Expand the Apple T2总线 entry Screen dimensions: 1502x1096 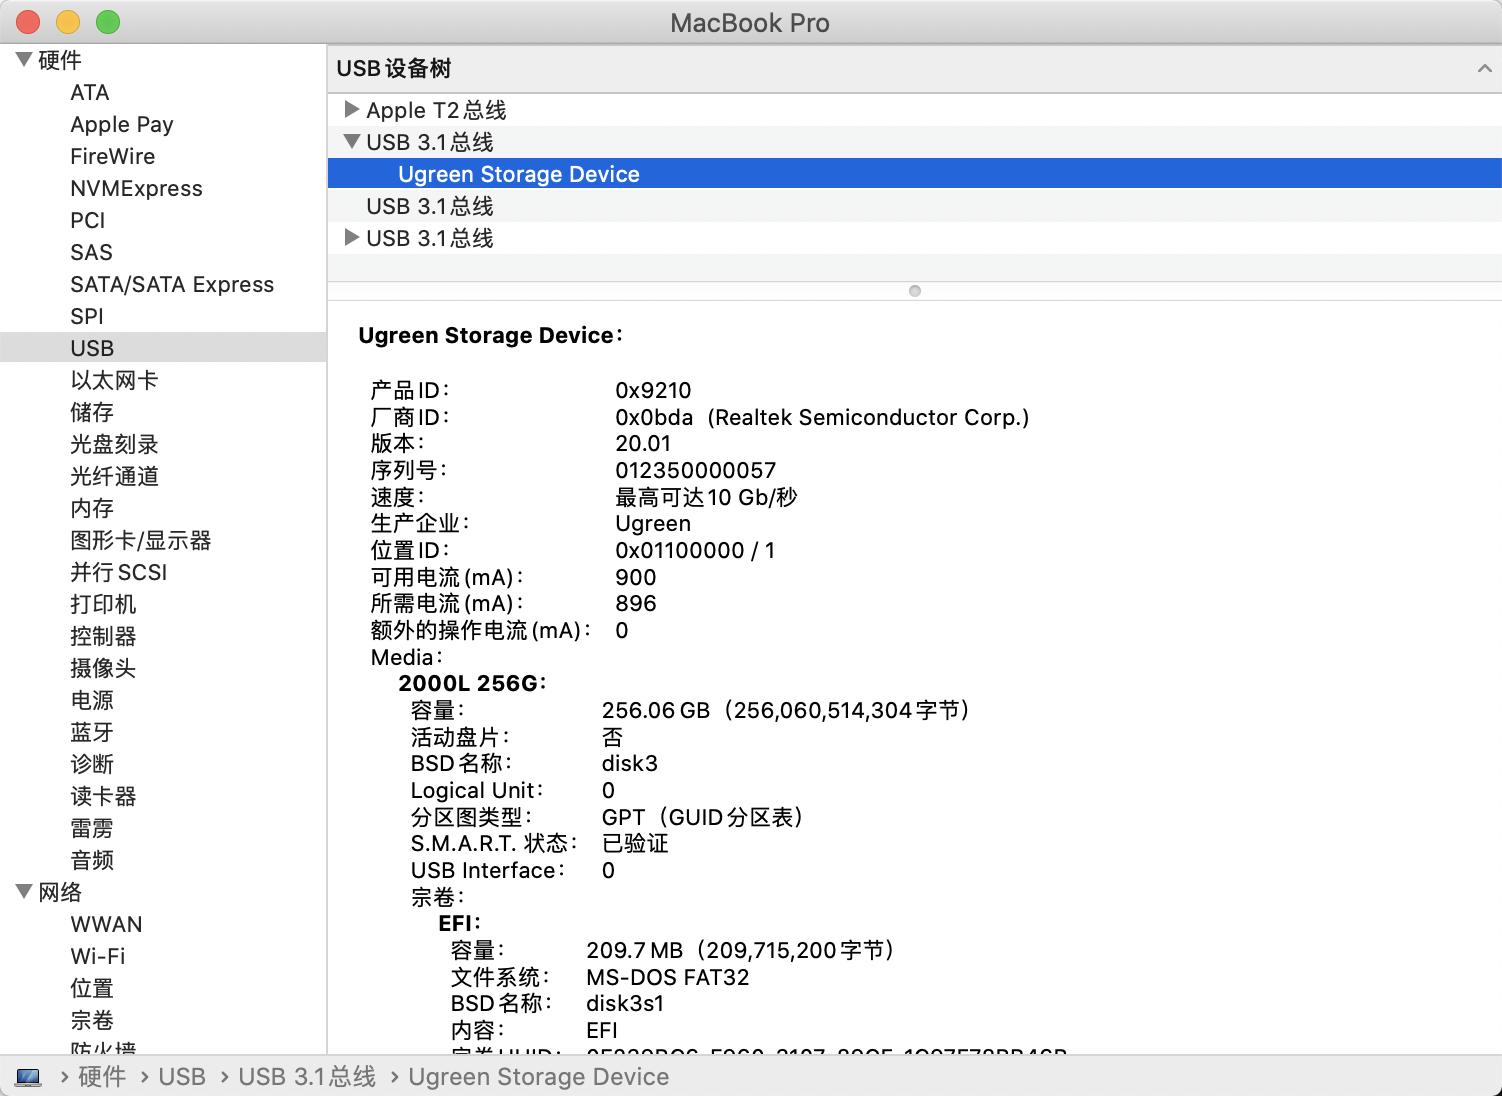[x=352, y=110]
